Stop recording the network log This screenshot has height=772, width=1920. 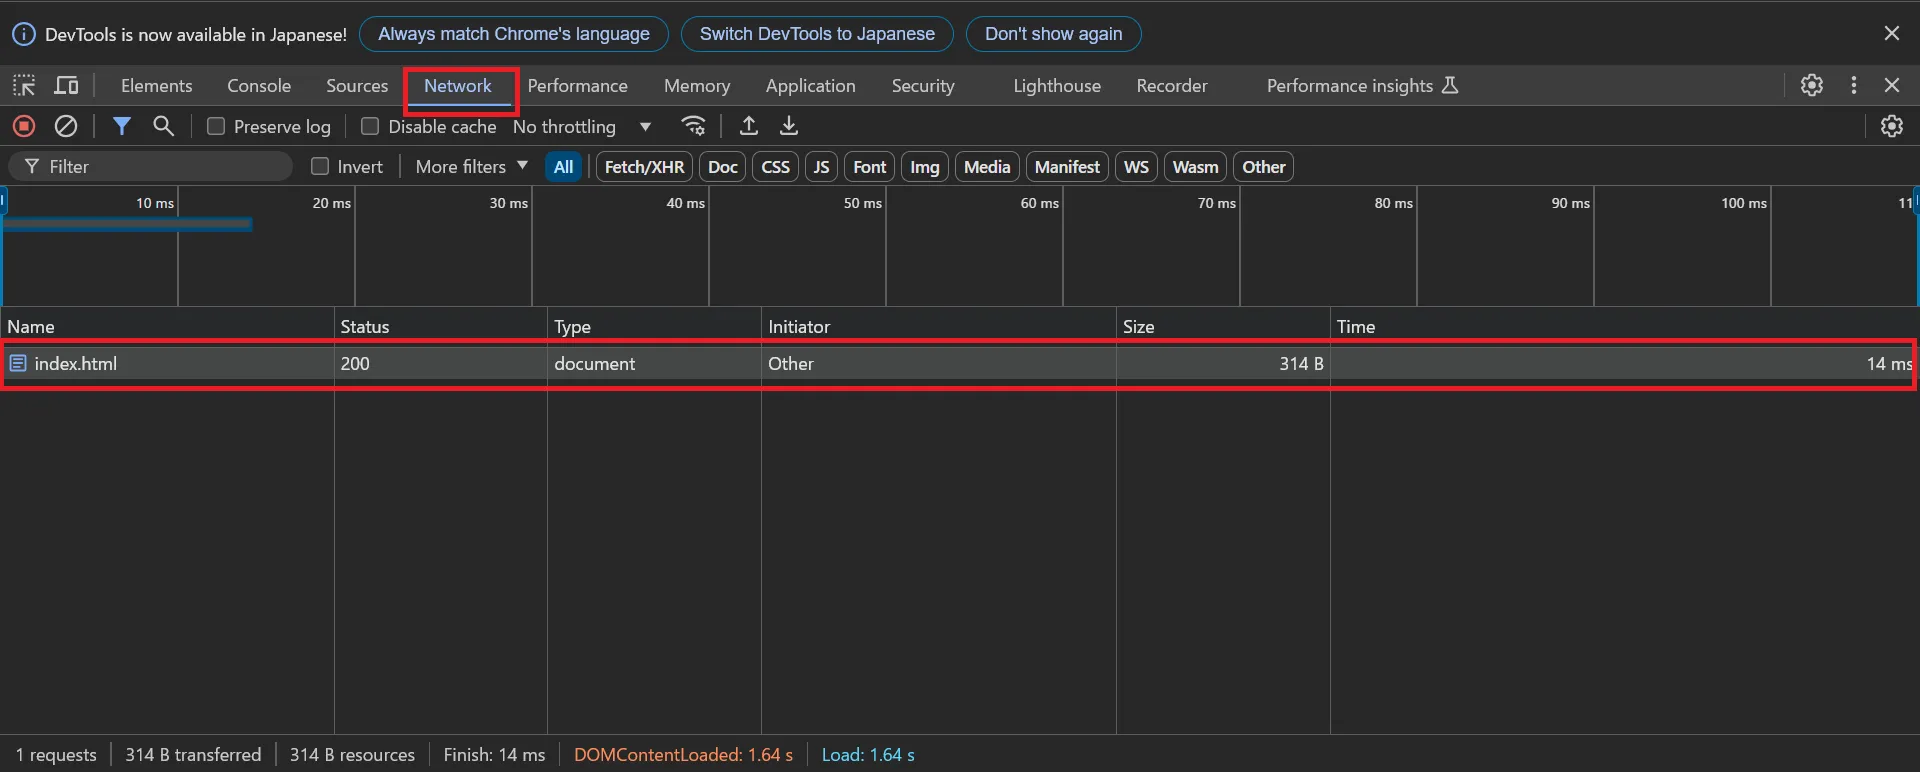pos(24,126)
